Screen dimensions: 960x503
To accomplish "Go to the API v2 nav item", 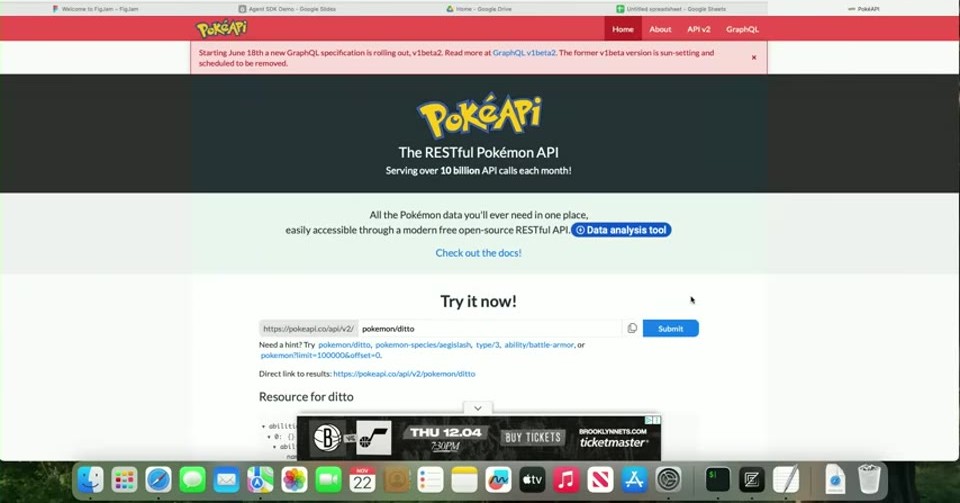I will tap(699, 29).
